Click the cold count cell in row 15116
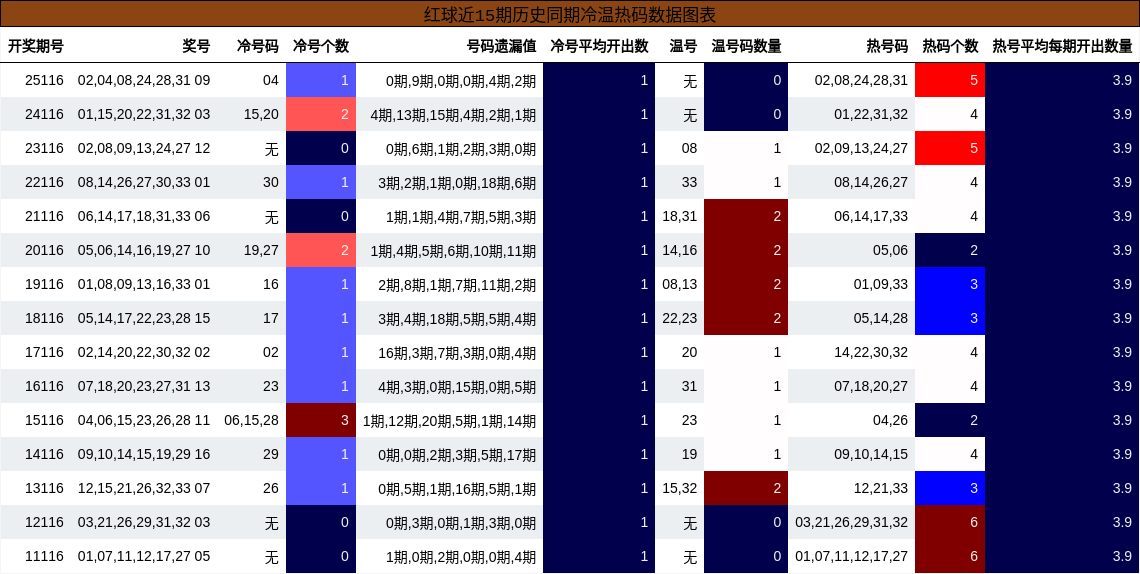 321,420
